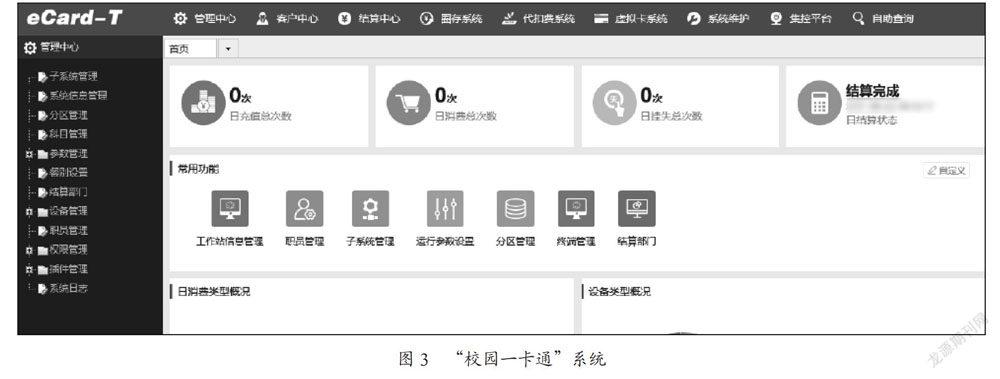The height and width of the screenshot is (379, 1000).
Task: Click the eCard-T logo
Action: tap(74, 18)
